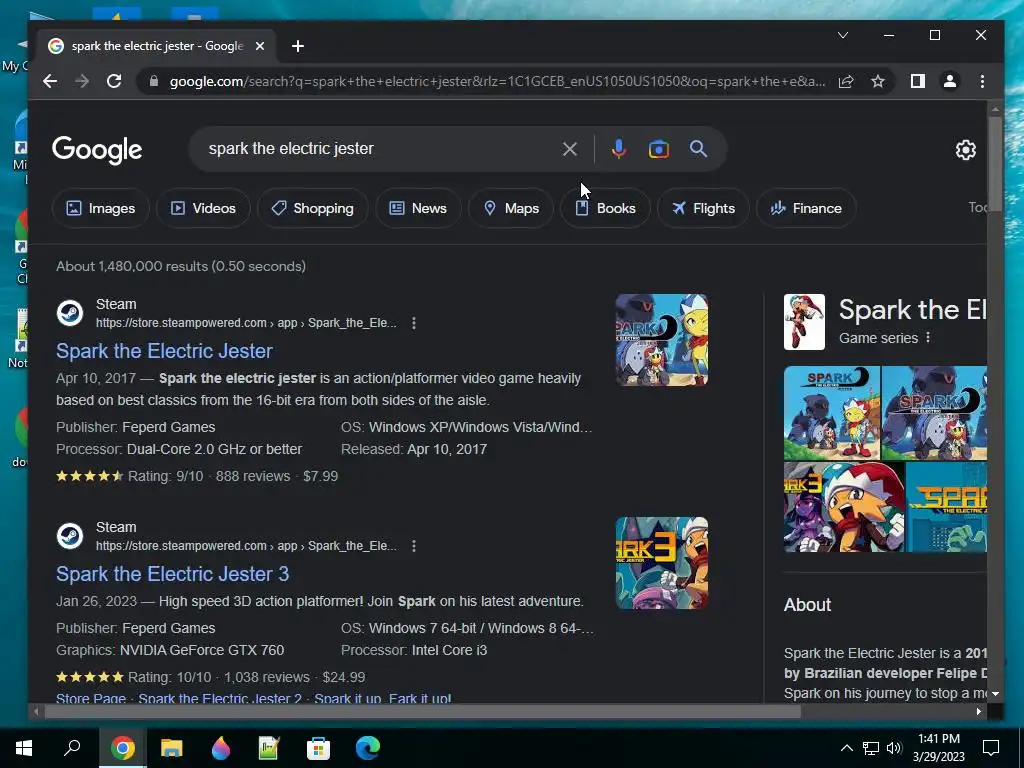Switch to News results

coord(418,208)
